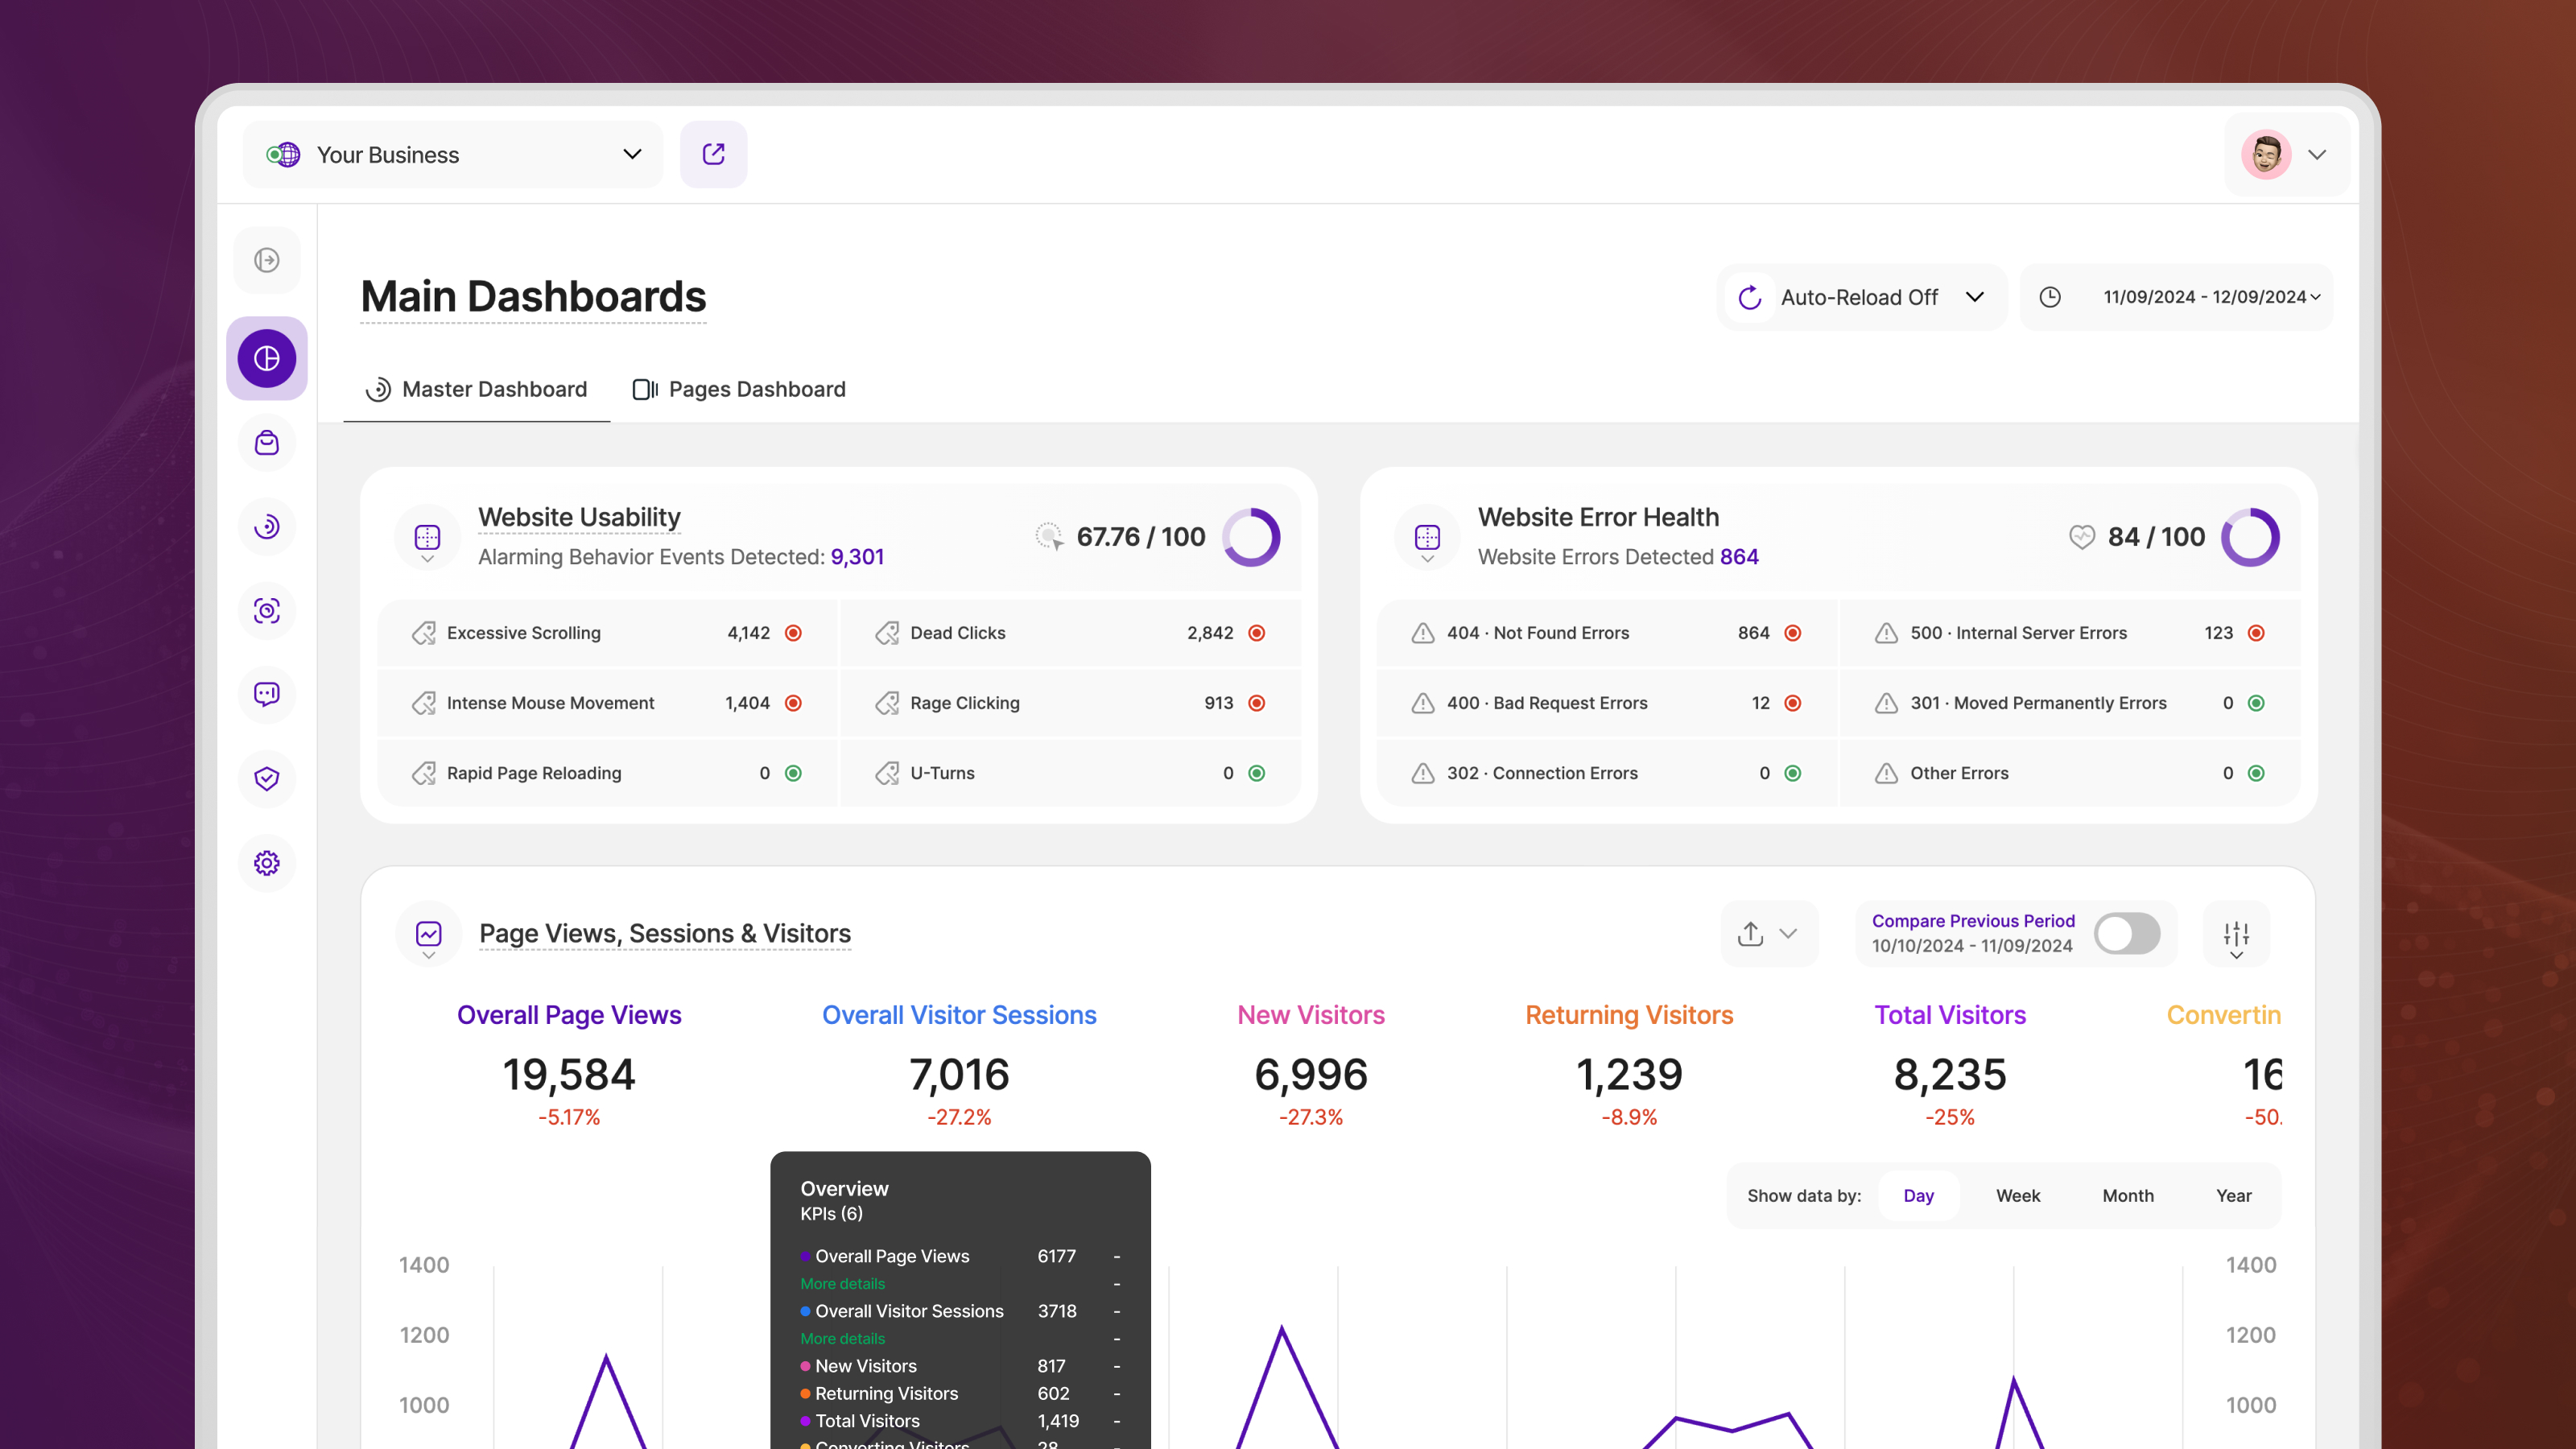Screen dimensions: 2576x1449
Task: Click the sidebar expand arrow icon
Action: tap(267, 260)
